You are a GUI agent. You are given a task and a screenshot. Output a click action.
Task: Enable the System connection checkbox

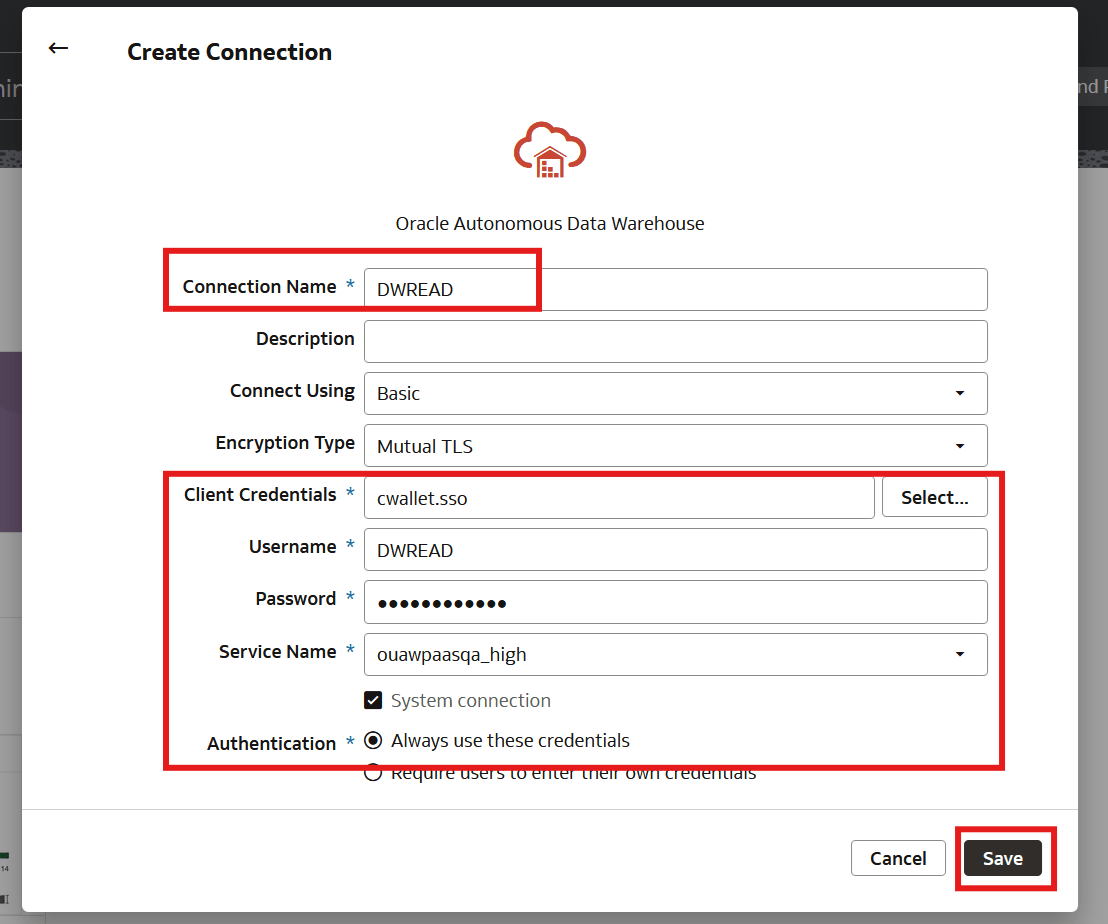[373, 700]
